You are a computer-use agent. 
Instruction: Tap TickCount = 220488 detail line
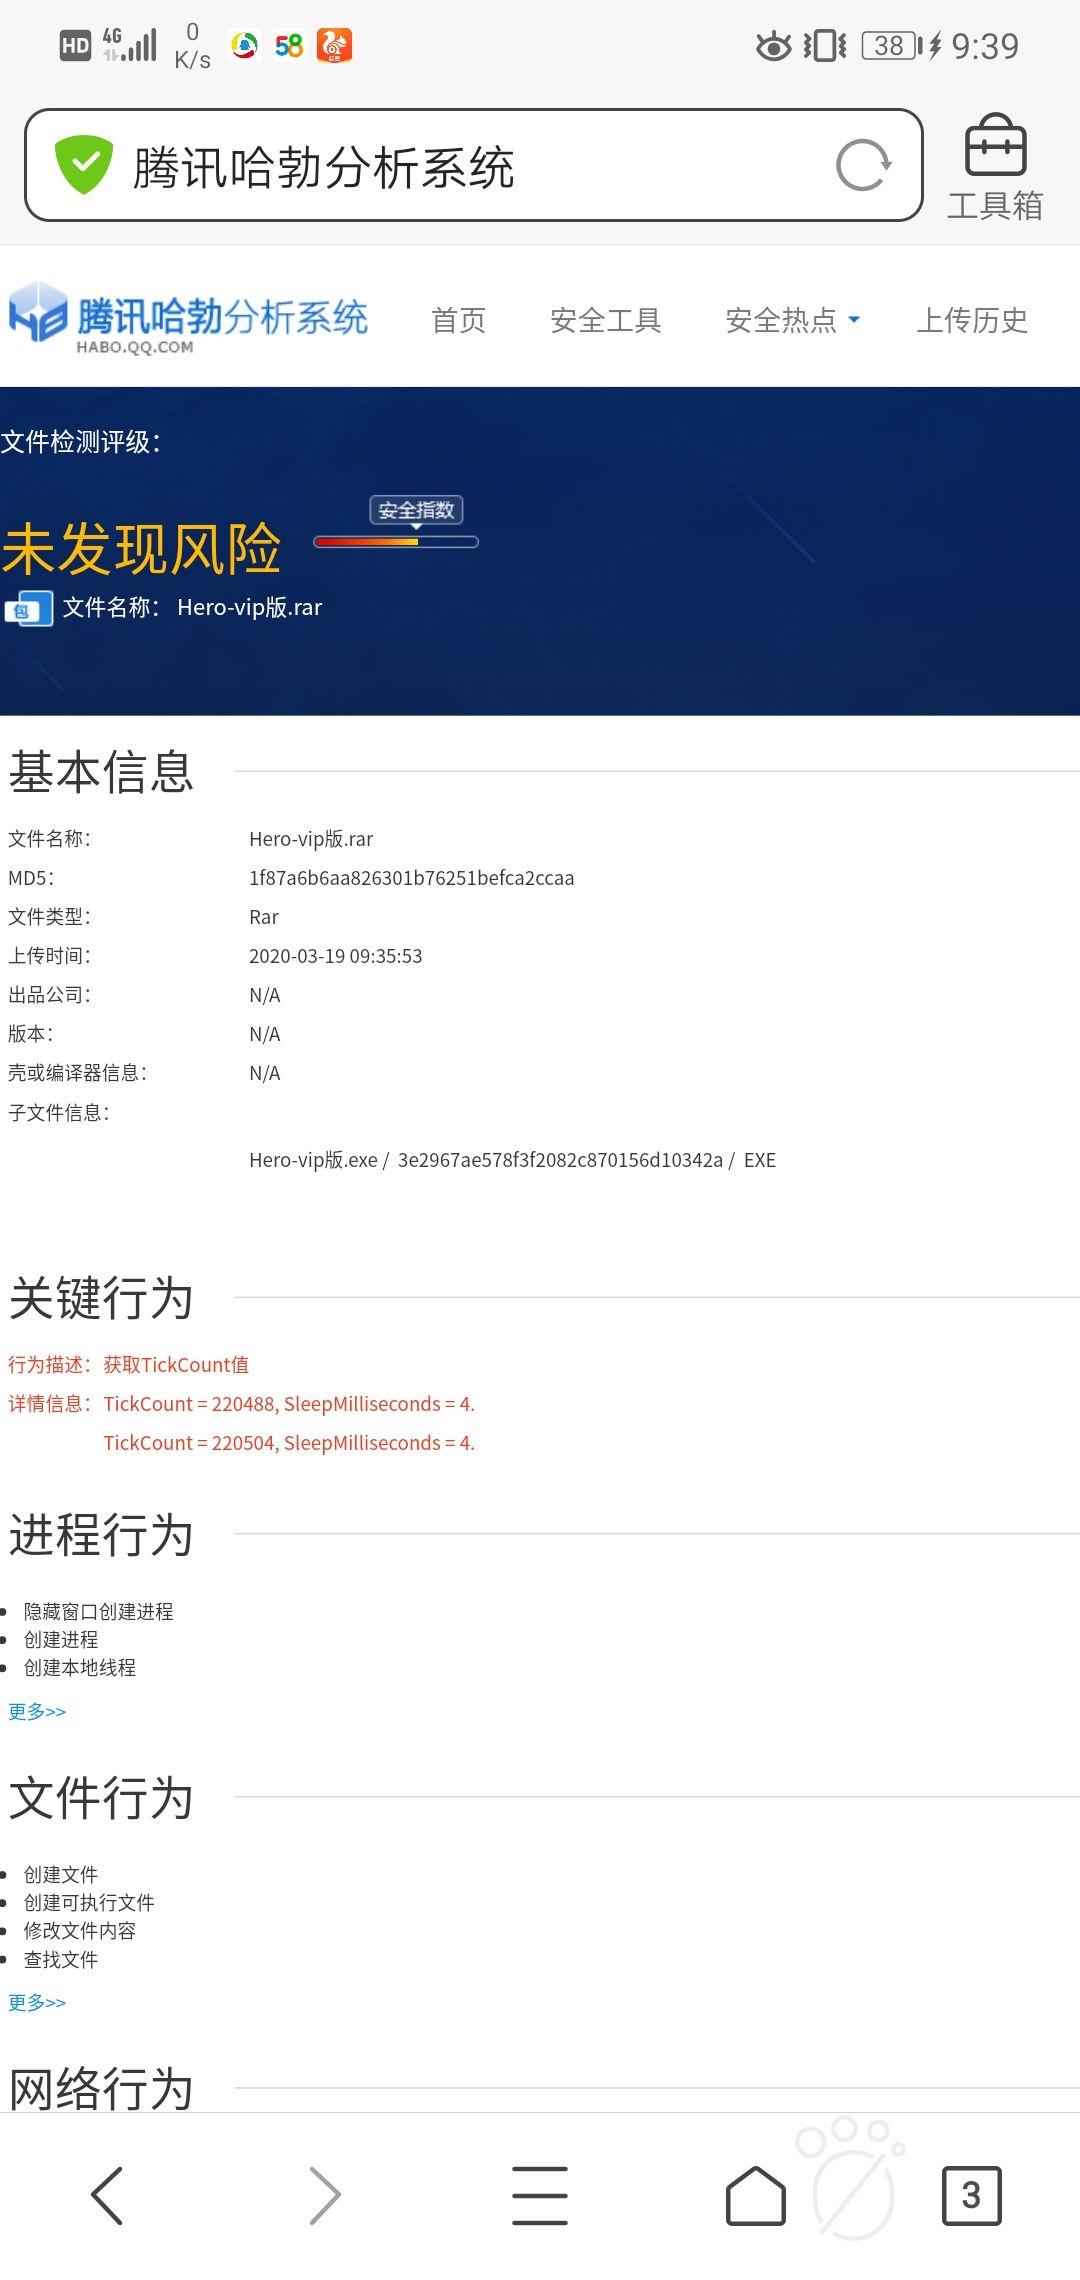click(x=289, y=1403)
